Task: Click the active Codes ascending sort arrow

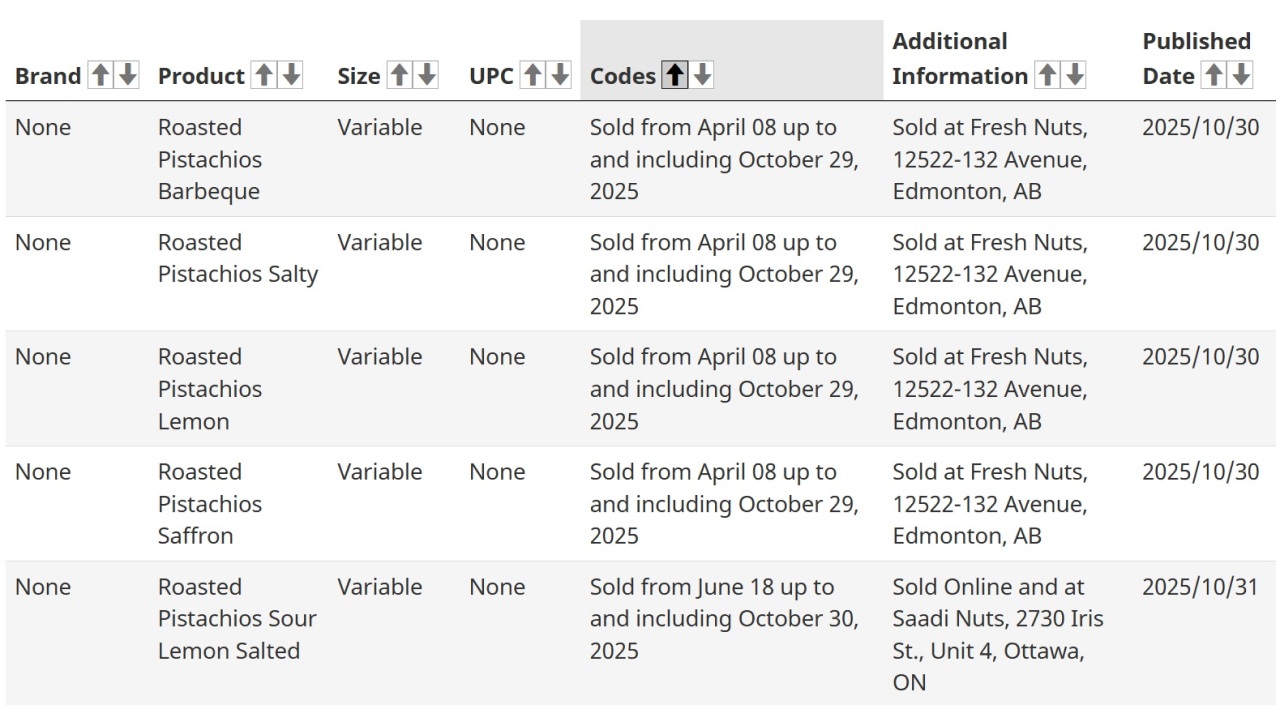Action: 675,75
